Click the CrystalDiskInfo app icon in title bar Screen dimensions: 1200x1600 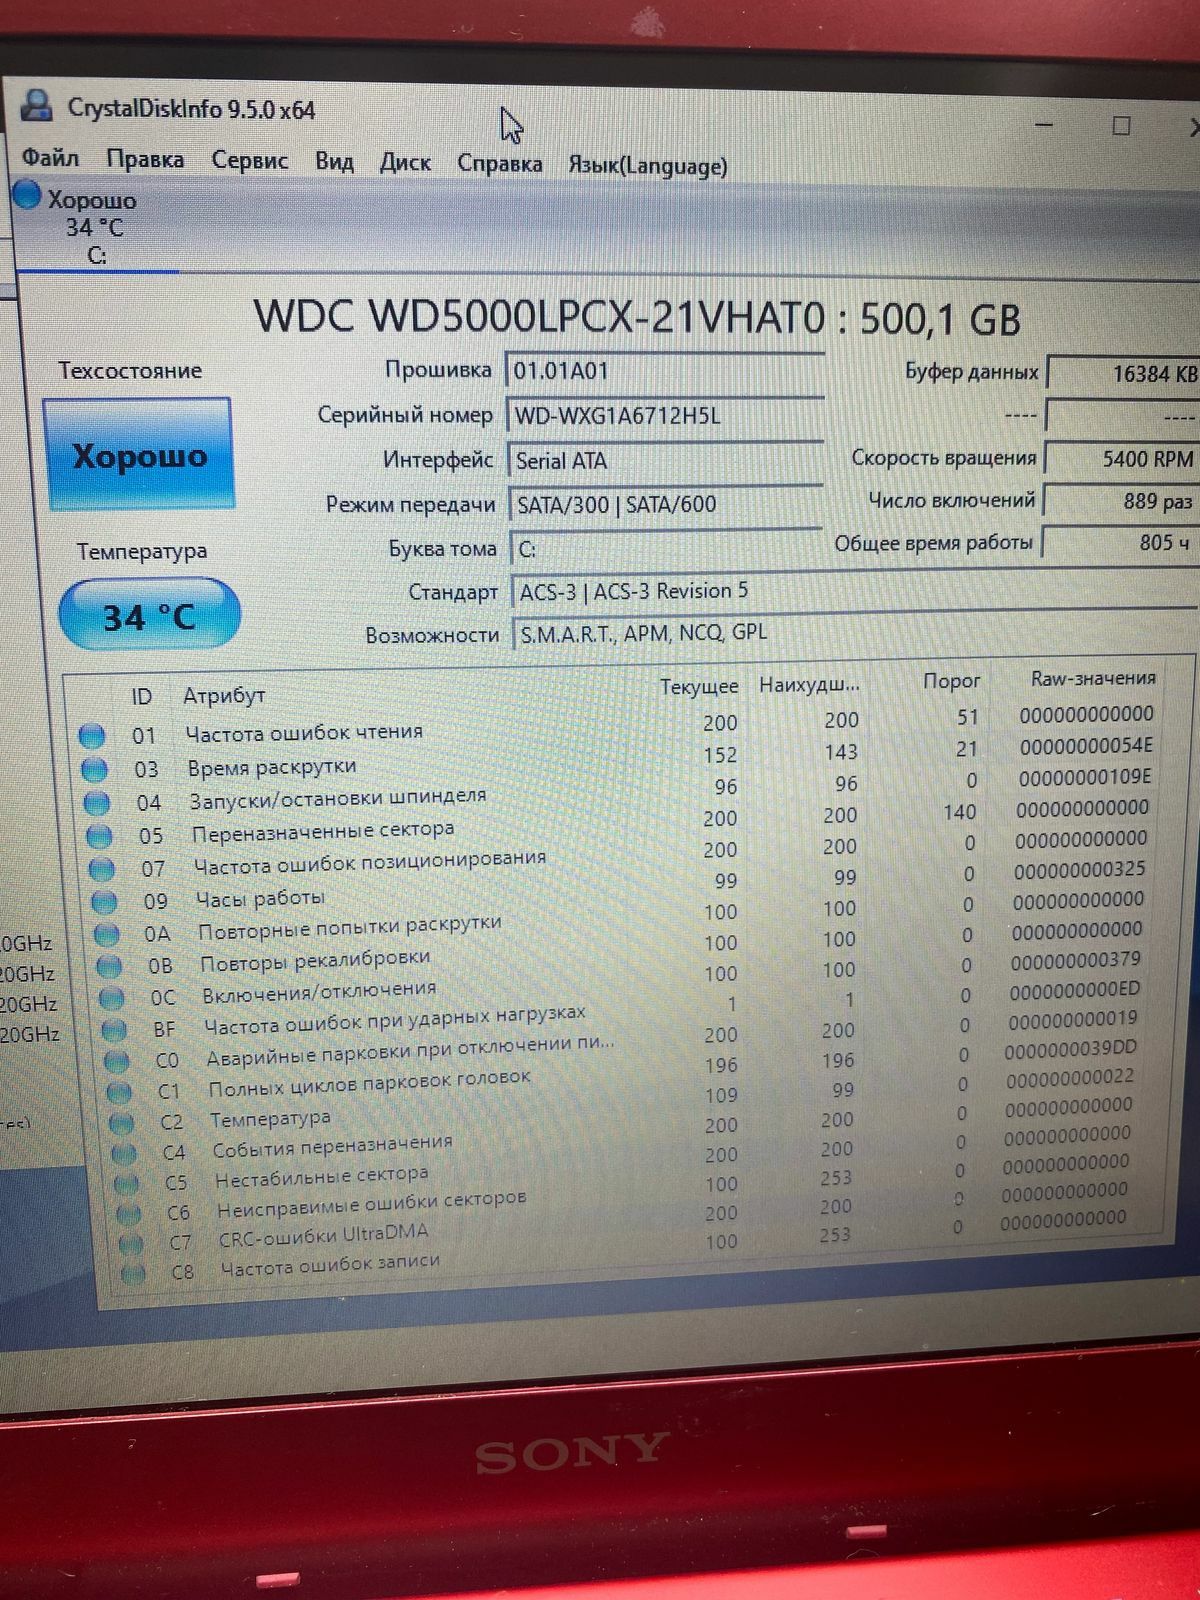tap(37, 105)
